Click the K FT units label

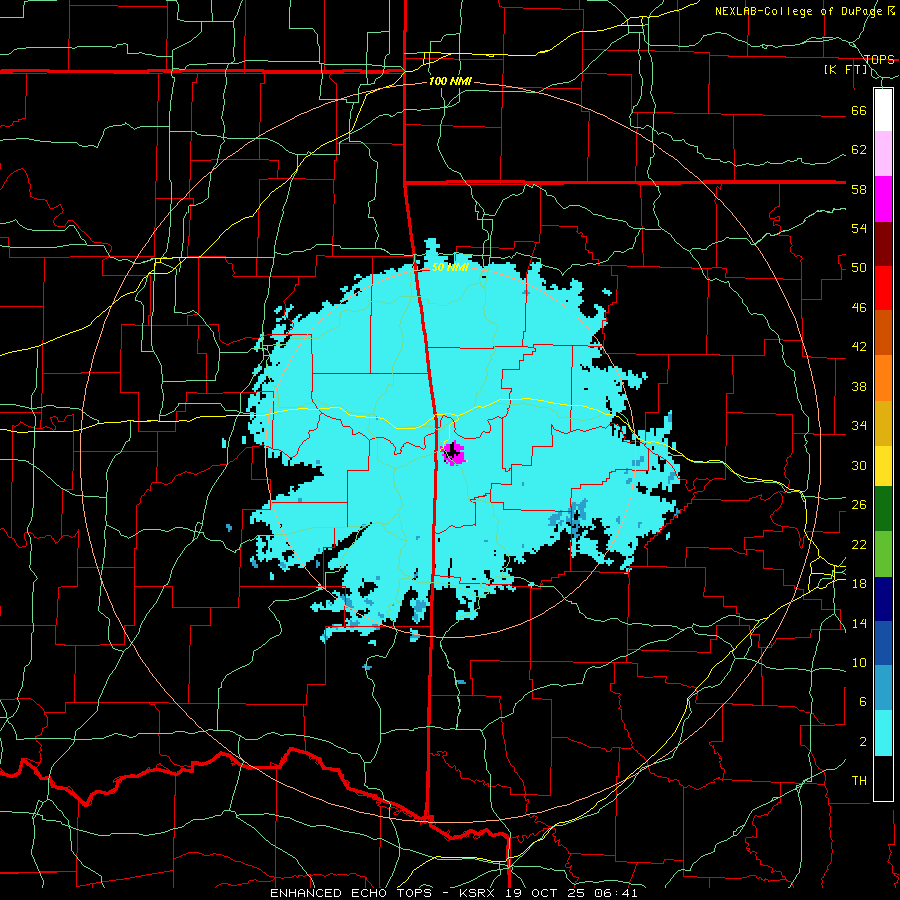click(x=846, y=70)
